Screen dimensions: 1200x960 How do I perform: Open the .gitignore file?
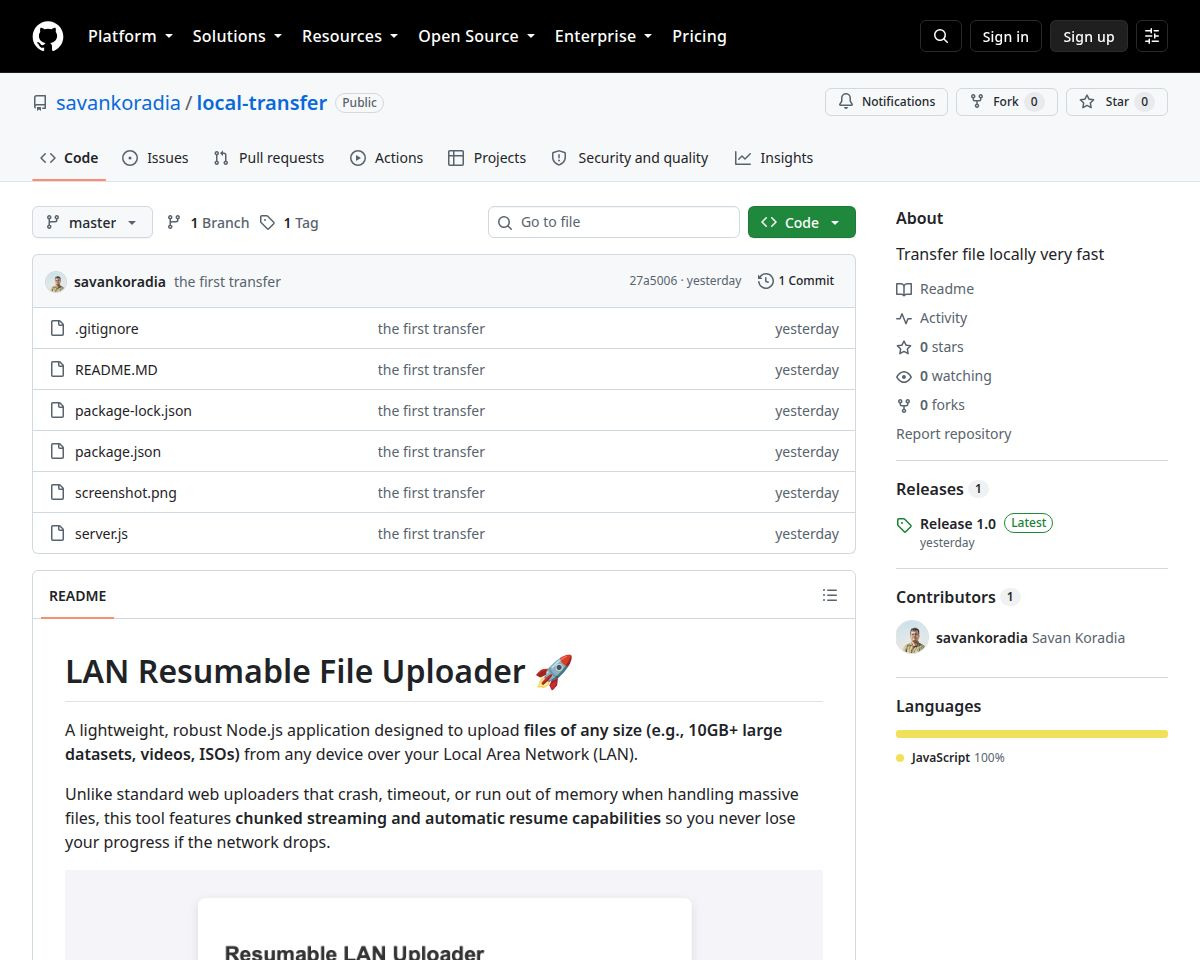(x=107, y=328)
